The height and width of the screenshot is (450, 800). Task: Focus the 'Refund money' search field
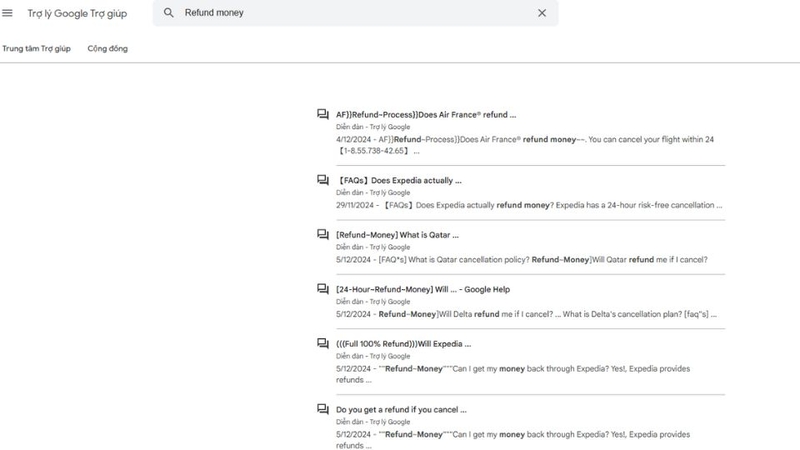(355, 13)
